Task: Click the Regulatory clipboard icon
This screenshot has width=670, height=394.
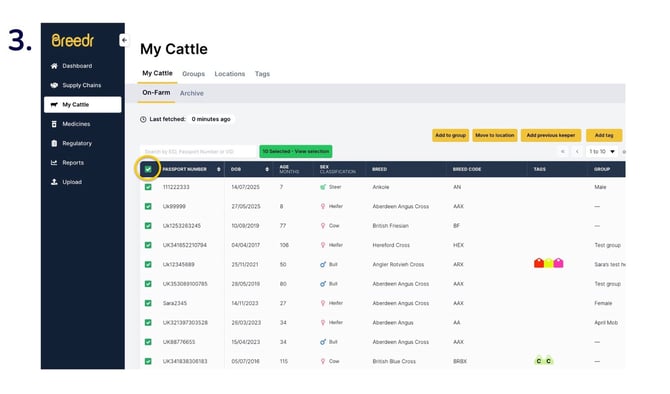Action: pos(54,143)
